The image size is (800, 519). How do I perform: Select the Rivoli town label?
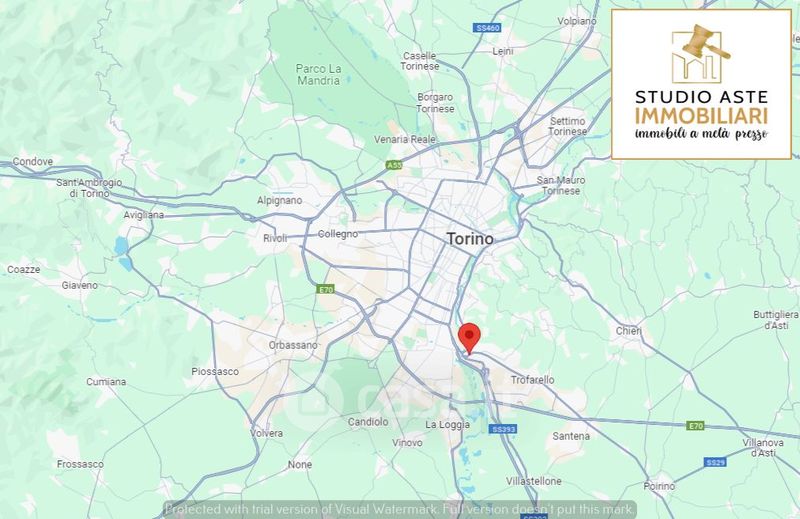[x=275, y=238]
